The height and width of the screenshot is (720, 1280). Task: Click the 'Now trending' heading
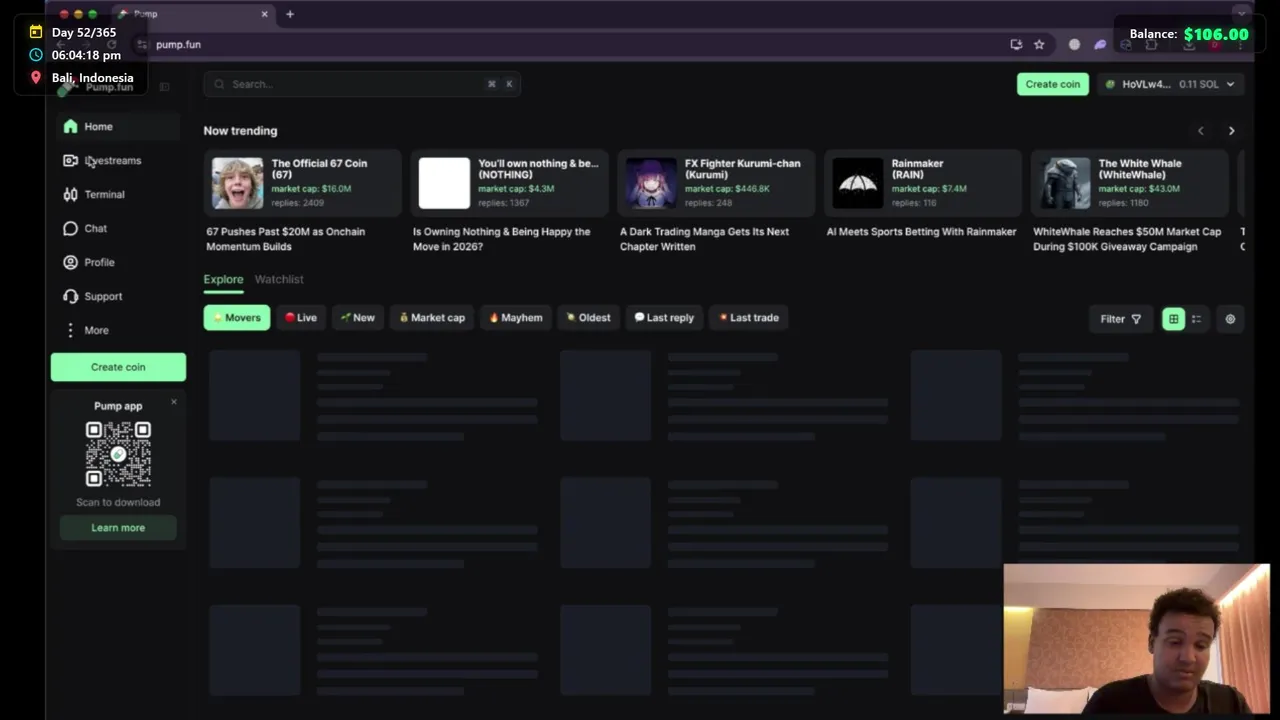(240, 131)
